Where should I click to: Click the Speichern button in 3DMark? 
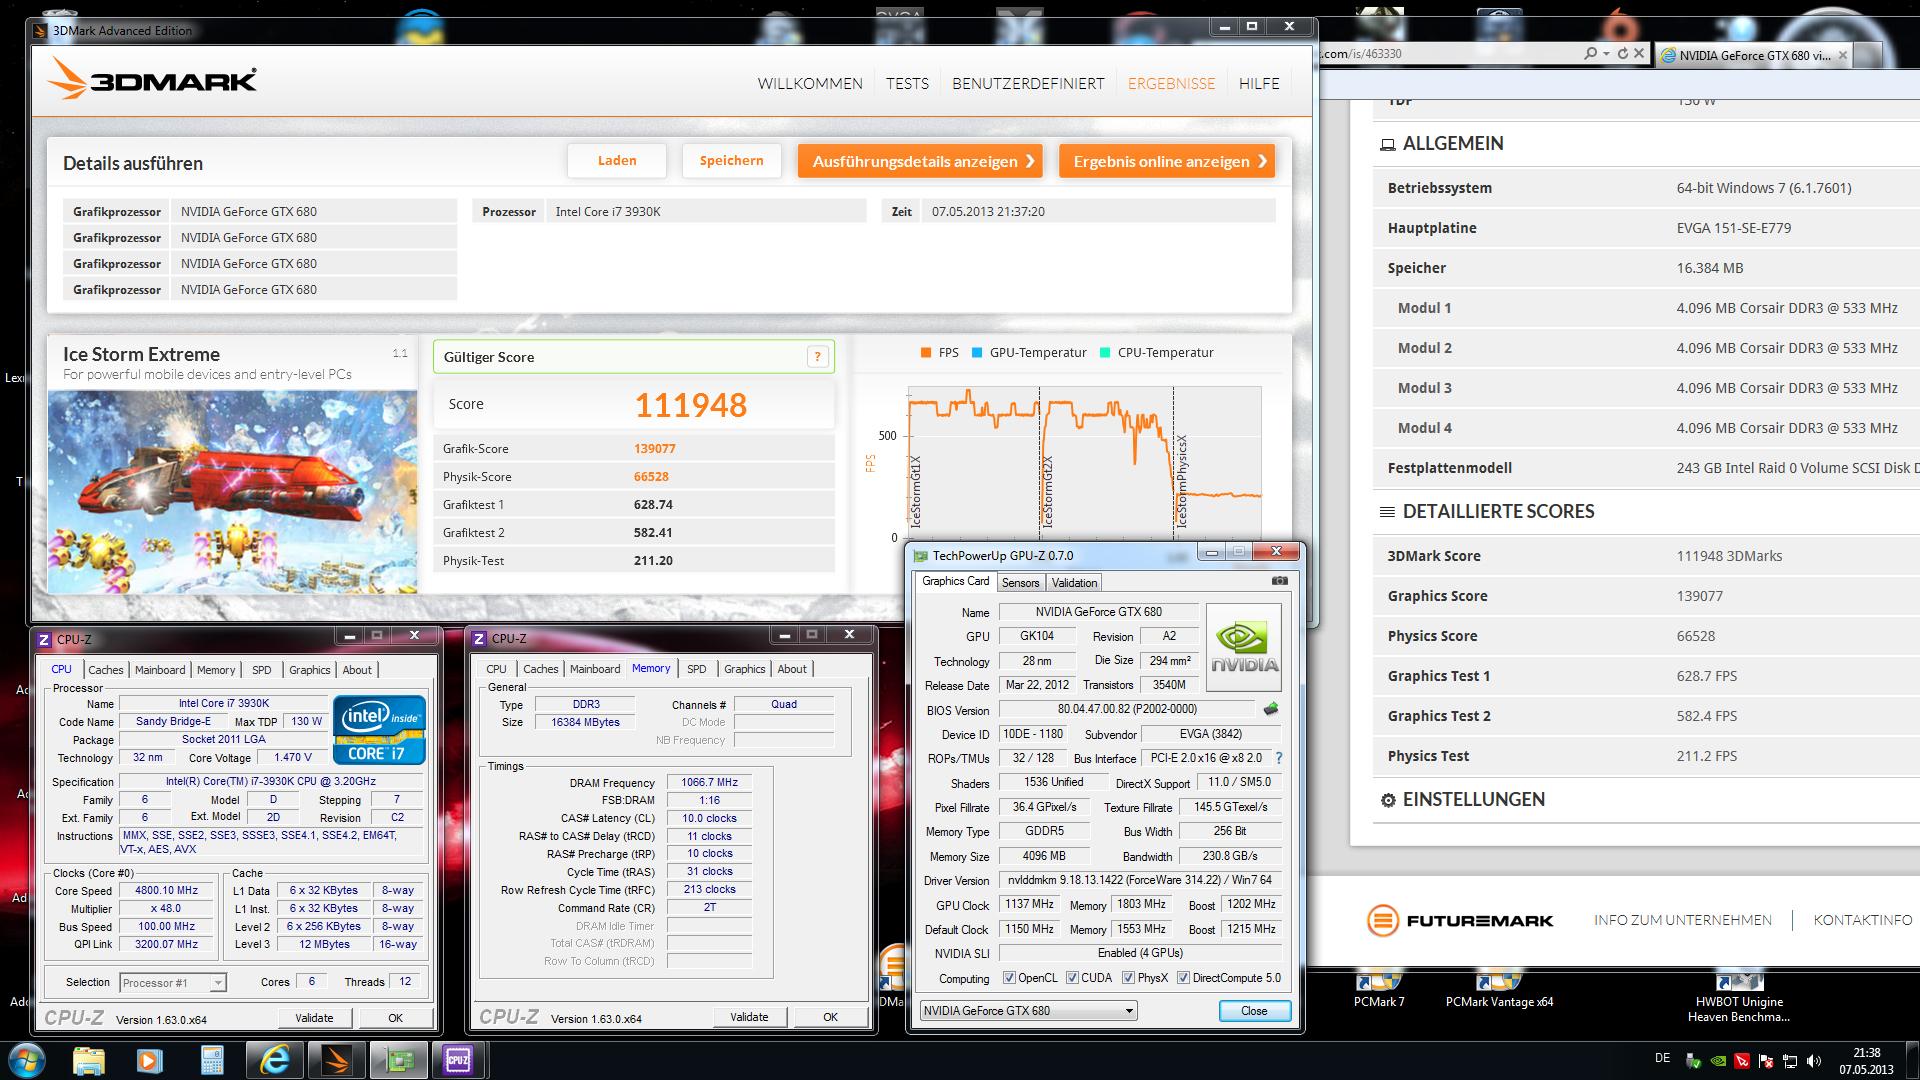(732, 160)
